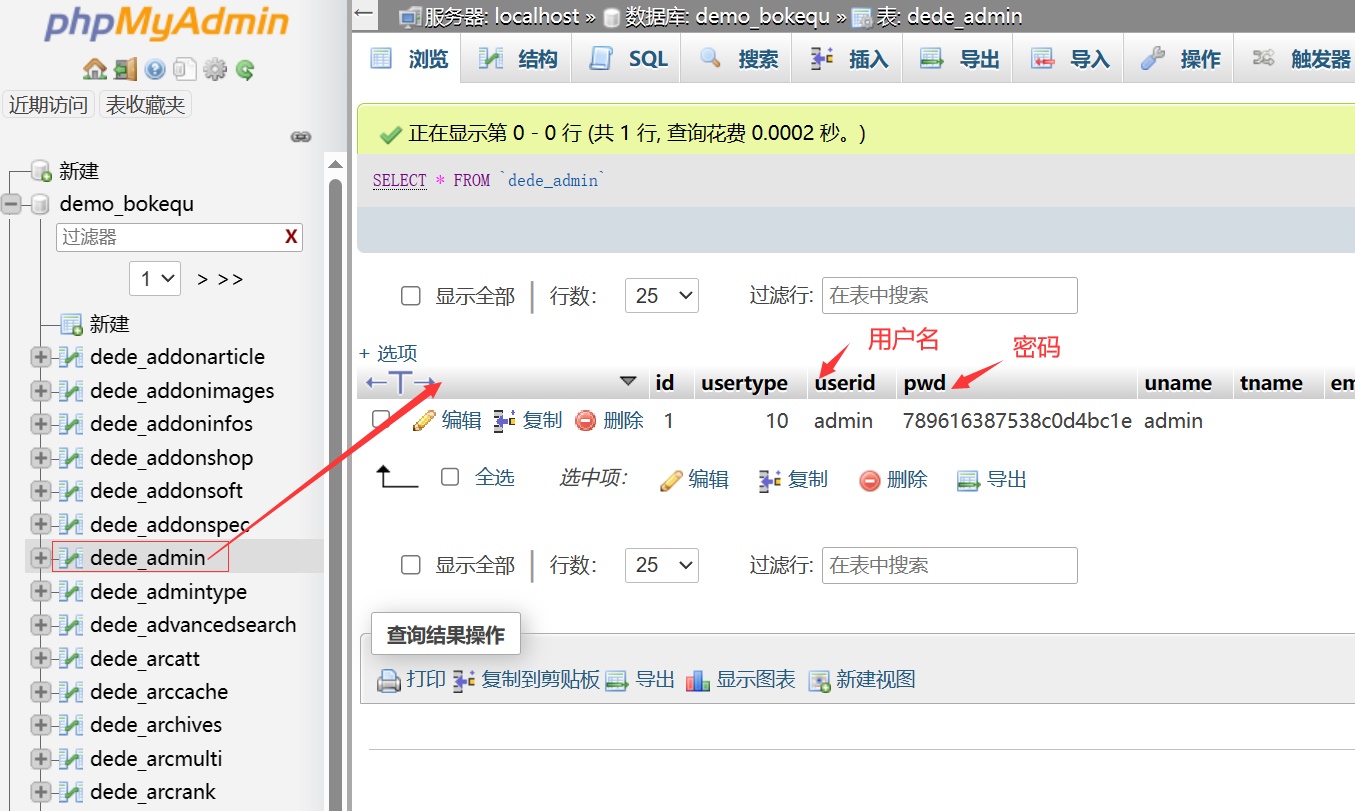The image size is (1355, 811).
Task: Expand the dede_arccache tree node
Action: pyautogui.click(x=40, y=692)
